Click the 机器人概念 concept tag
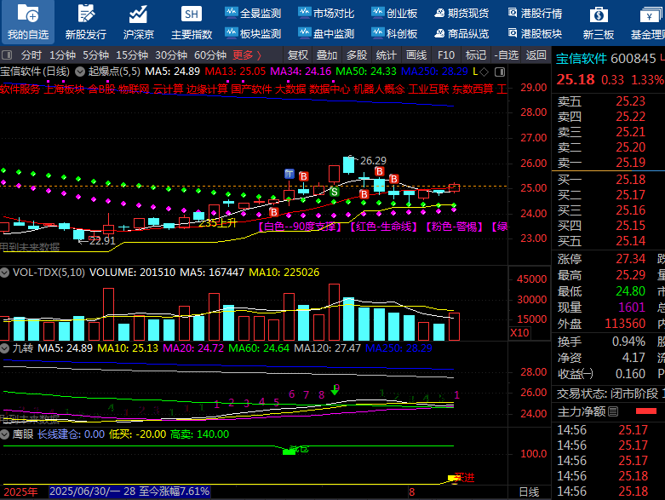 [x=379, y=89]
